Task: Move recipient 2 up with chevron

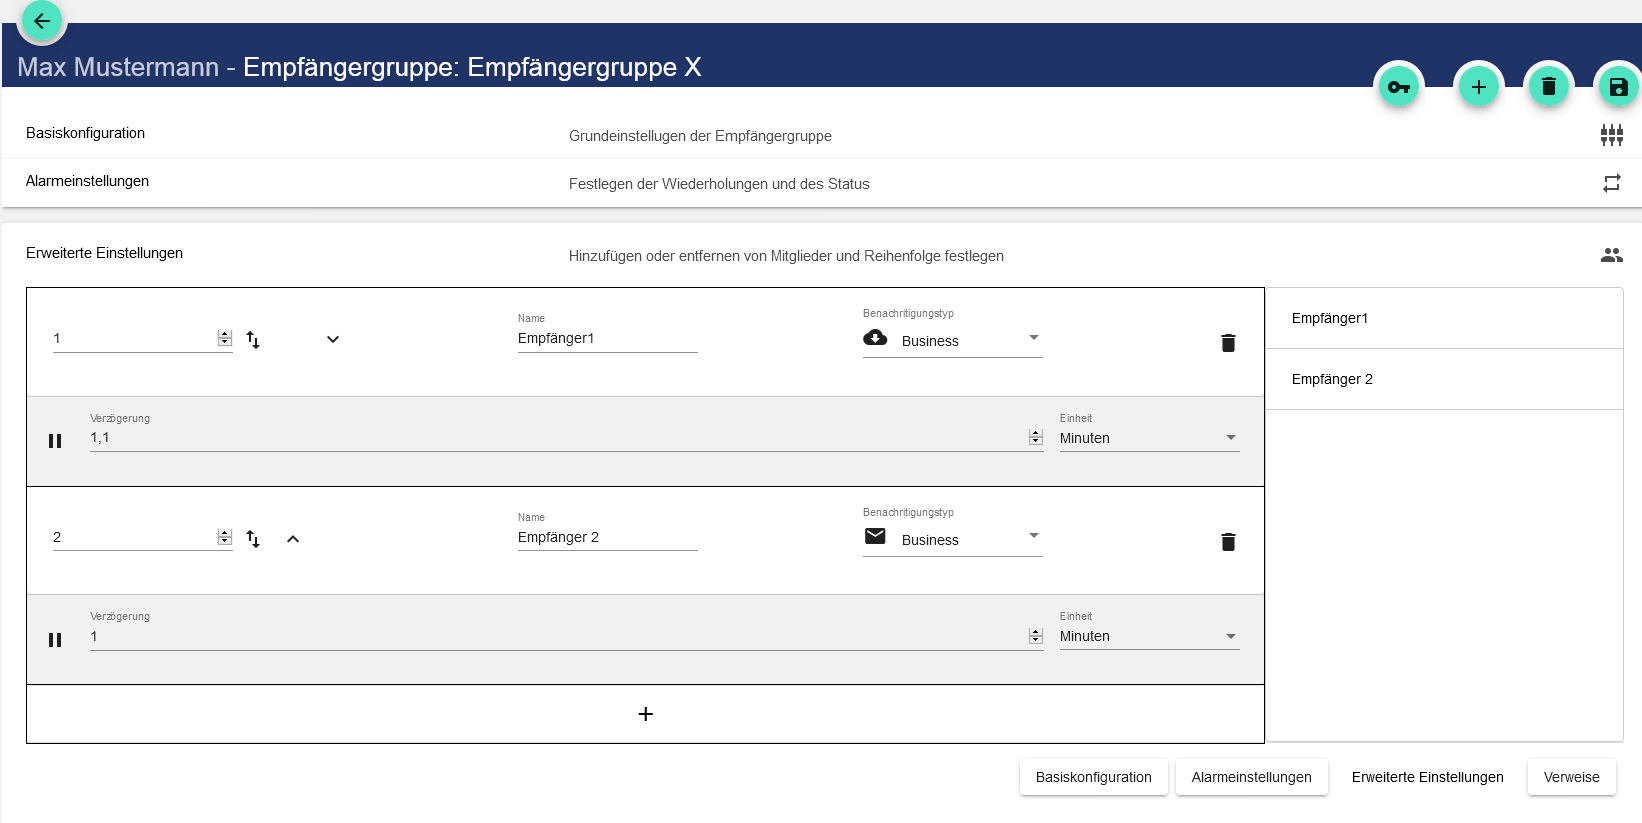Action: tap(293, 539)
